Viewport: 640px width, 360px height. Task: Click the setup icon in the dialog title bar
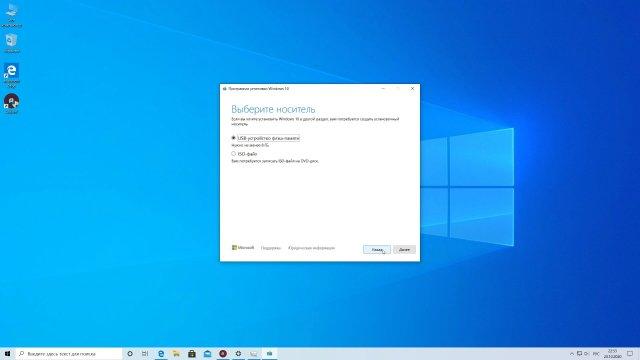(224, 89)
